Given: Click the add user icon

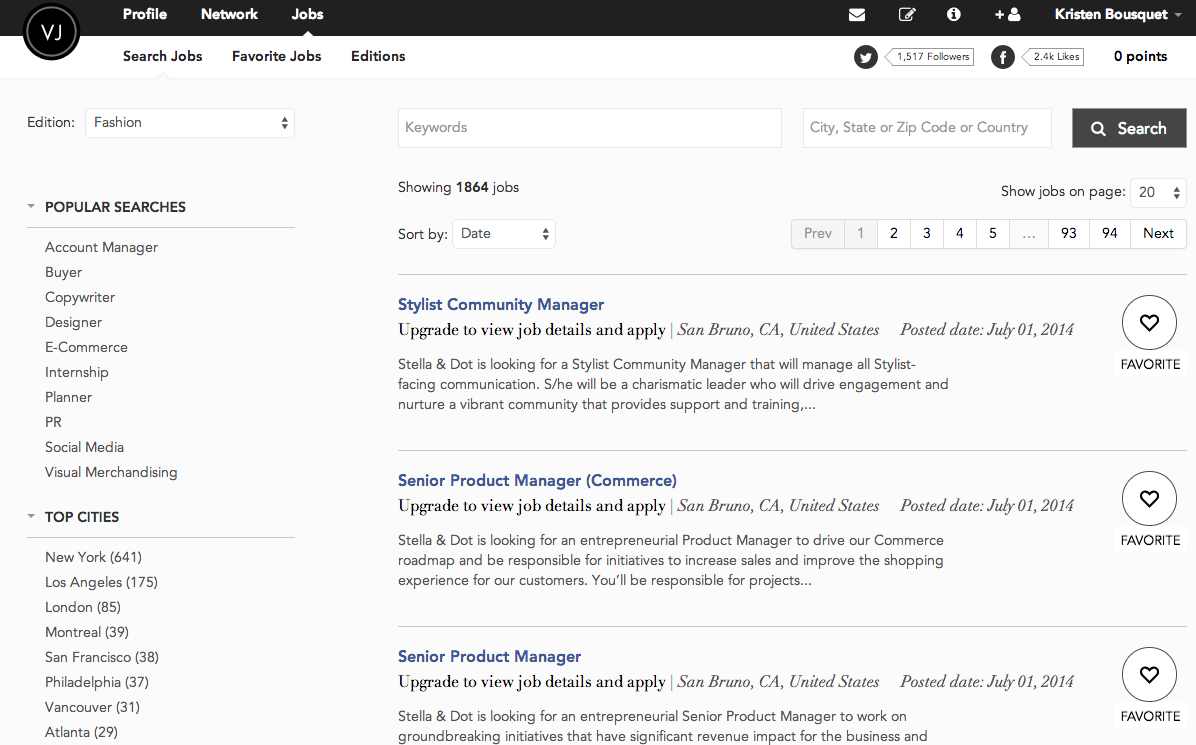Looking at the screenshot, I should (1007, 15).
